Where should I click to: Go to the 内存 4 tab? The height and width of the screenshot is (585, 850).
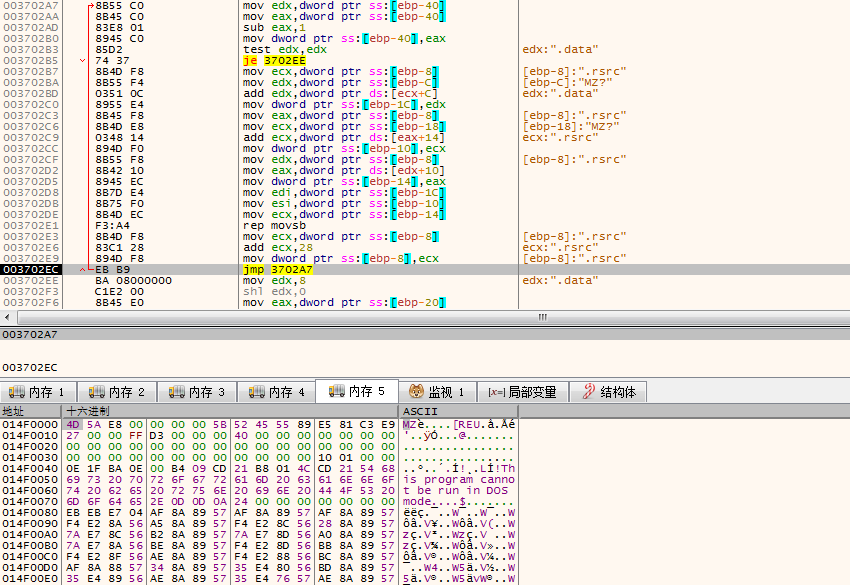[x=276, y=391]
